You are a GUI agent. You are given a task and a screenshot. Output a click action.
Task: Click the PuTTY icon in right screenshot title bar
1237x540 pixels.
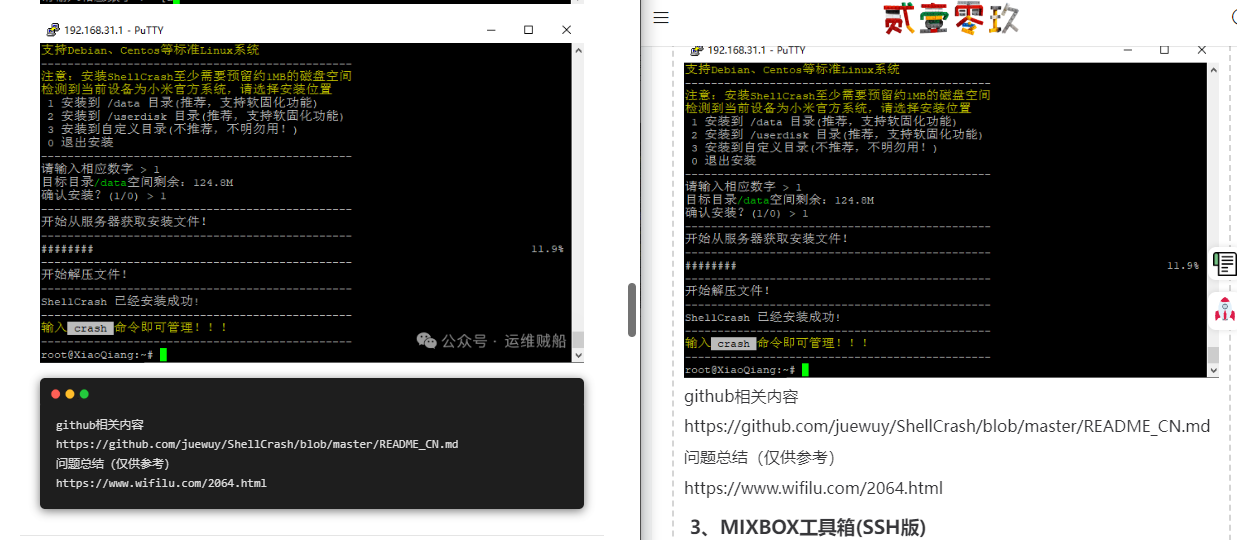696,50
